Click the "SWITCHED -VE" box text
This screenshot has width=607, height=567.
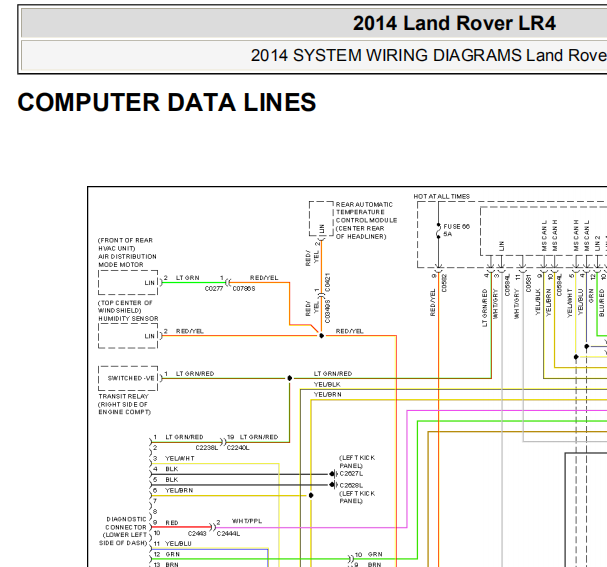click(131, 378)
